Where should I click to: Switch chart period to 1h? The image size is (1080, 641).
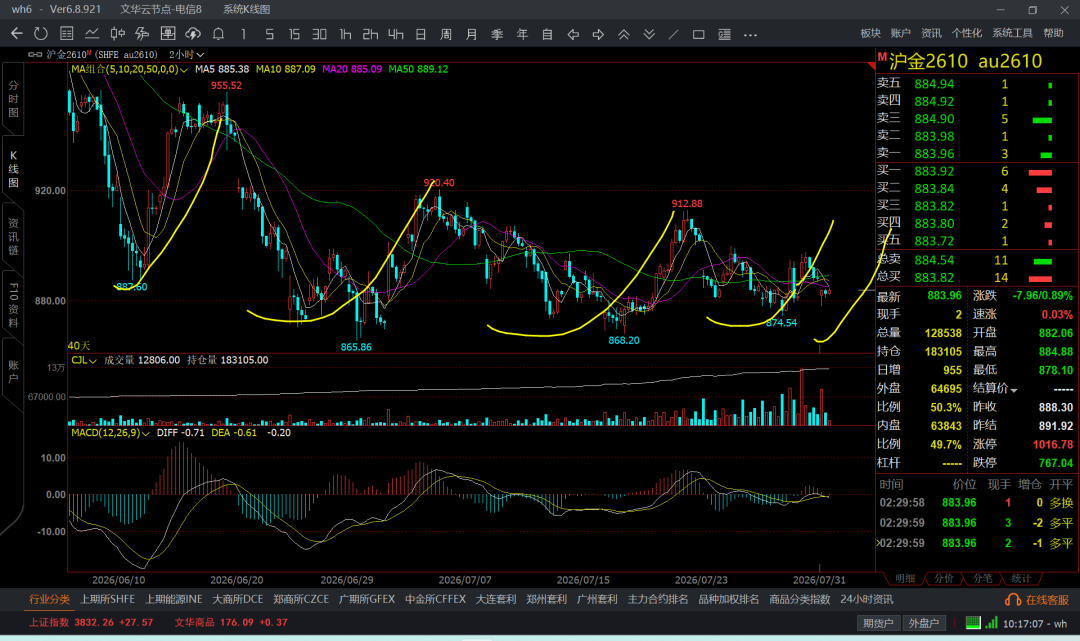[x=345, y=34]
